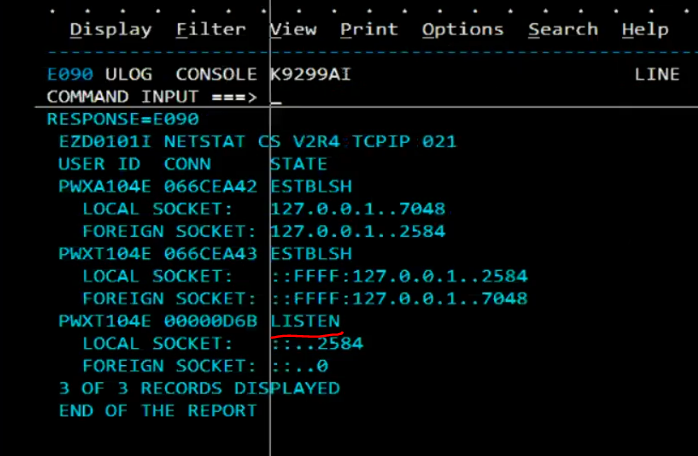698x456 pixels.
Task: Click the ULOG label in title line
Action: pos(129,74)
